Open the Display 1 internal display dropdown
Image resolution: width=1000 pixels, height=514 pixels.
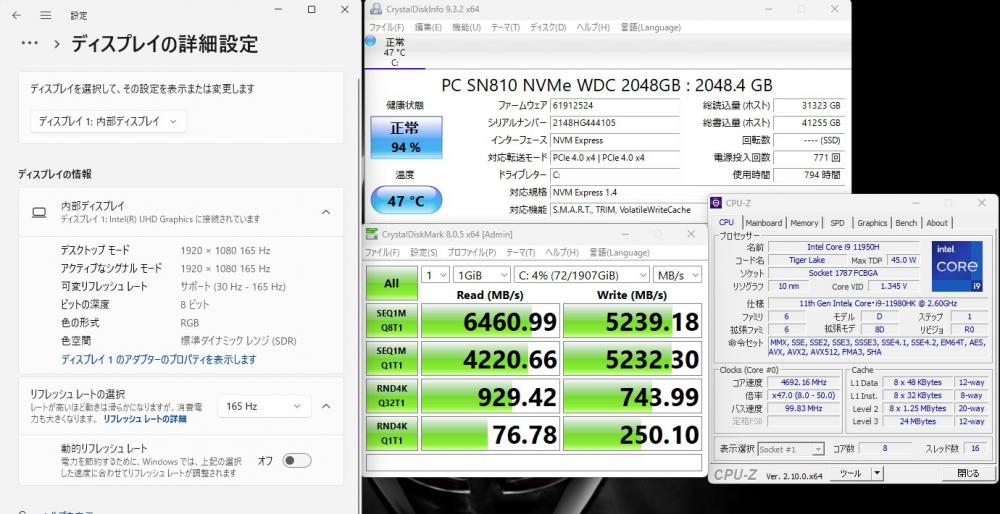[x=108, y=121]
